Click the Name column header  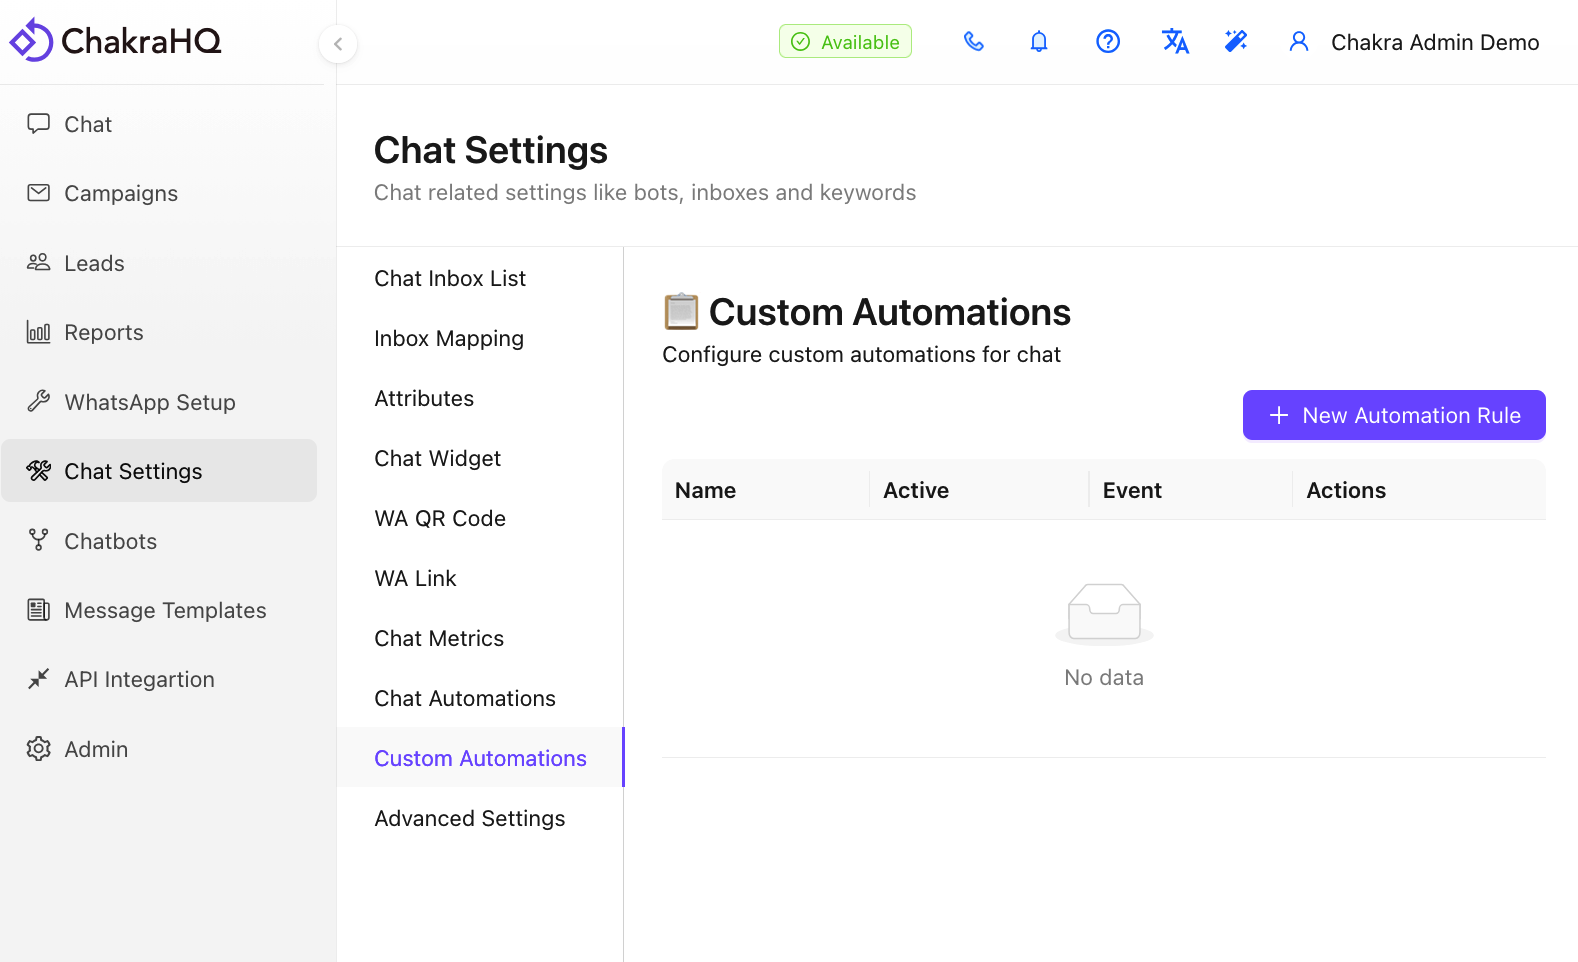click(x=705, y=490)
